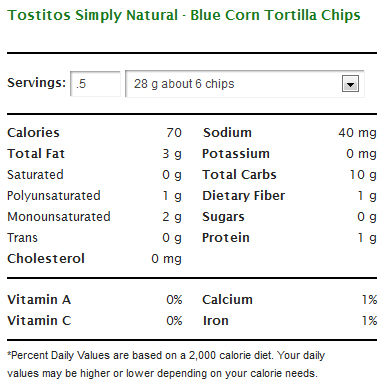Viewport: 386px width, 386px height.
Task: Click the Calcium label
Action: (228, 300)
